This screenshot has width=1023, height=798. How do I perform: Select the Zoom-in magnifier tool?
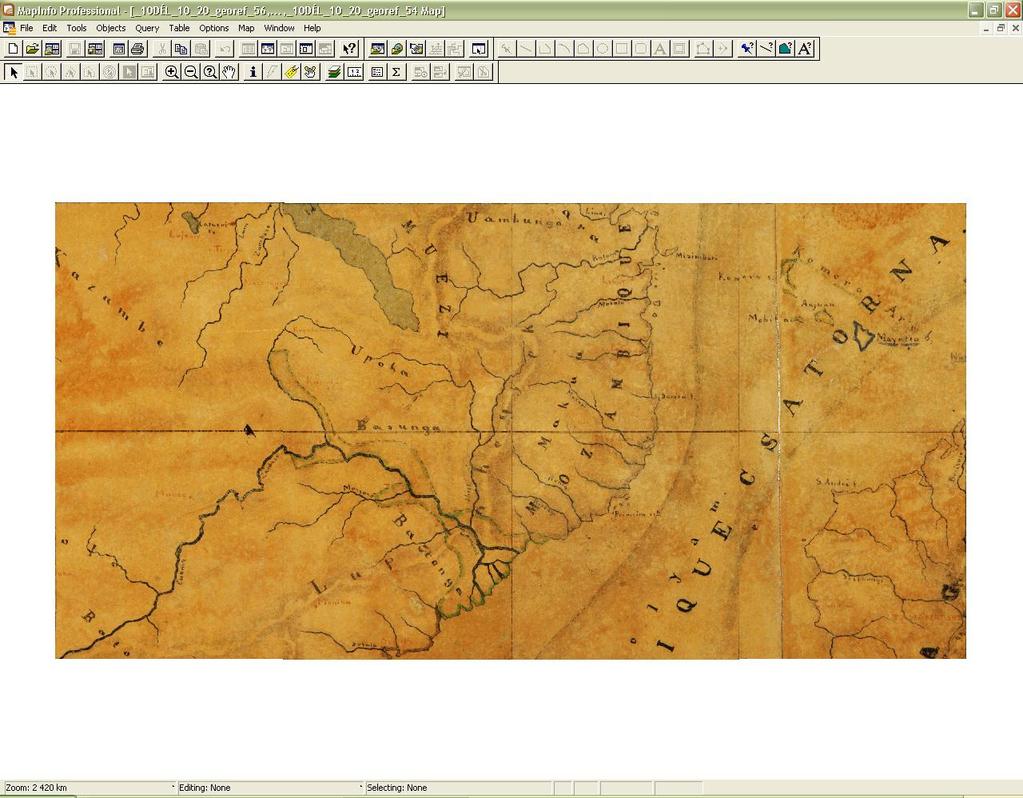click(172, 72)
